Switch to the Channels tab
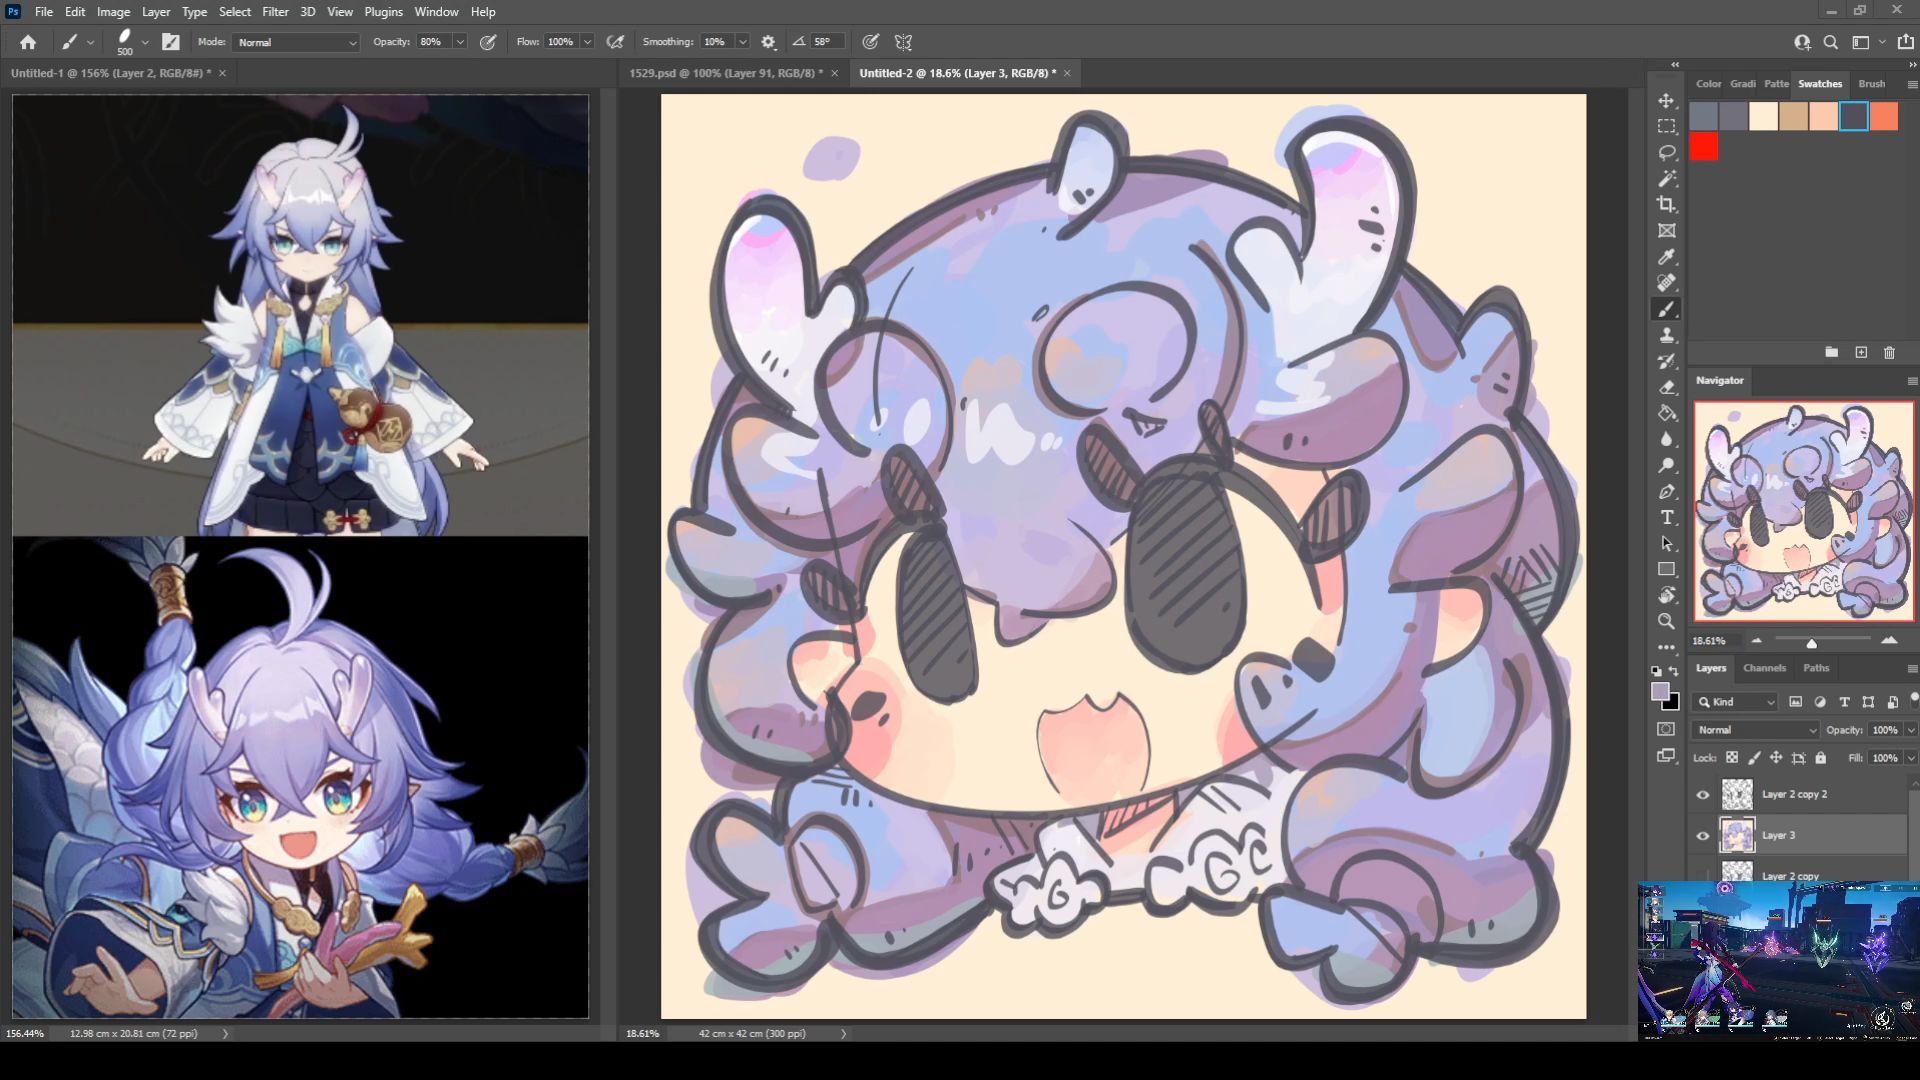Screen dimensions: 1920x1080 point(1764,668)
